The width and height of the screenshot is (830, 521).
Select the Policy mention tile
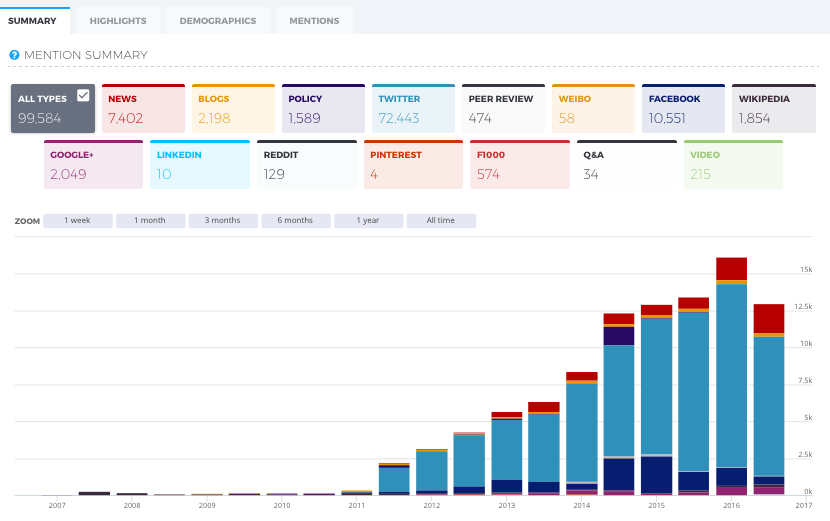[x=323, y=109]
